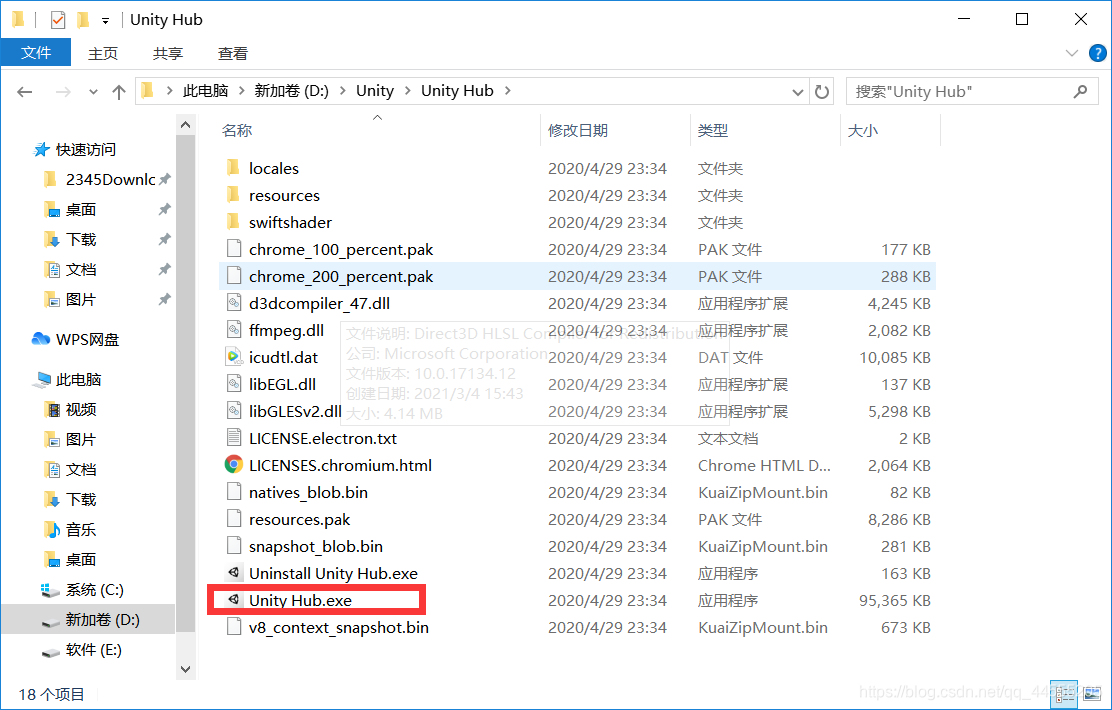
Task: Open Explorer help question mark
Action: point(1097,53)
